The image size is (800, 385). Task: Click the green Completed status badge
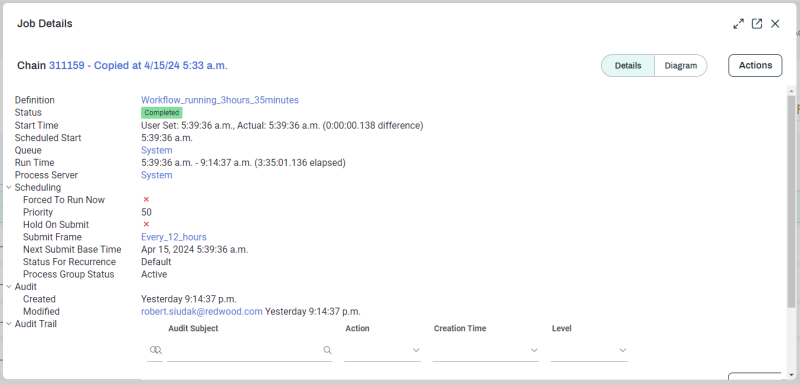161,113
